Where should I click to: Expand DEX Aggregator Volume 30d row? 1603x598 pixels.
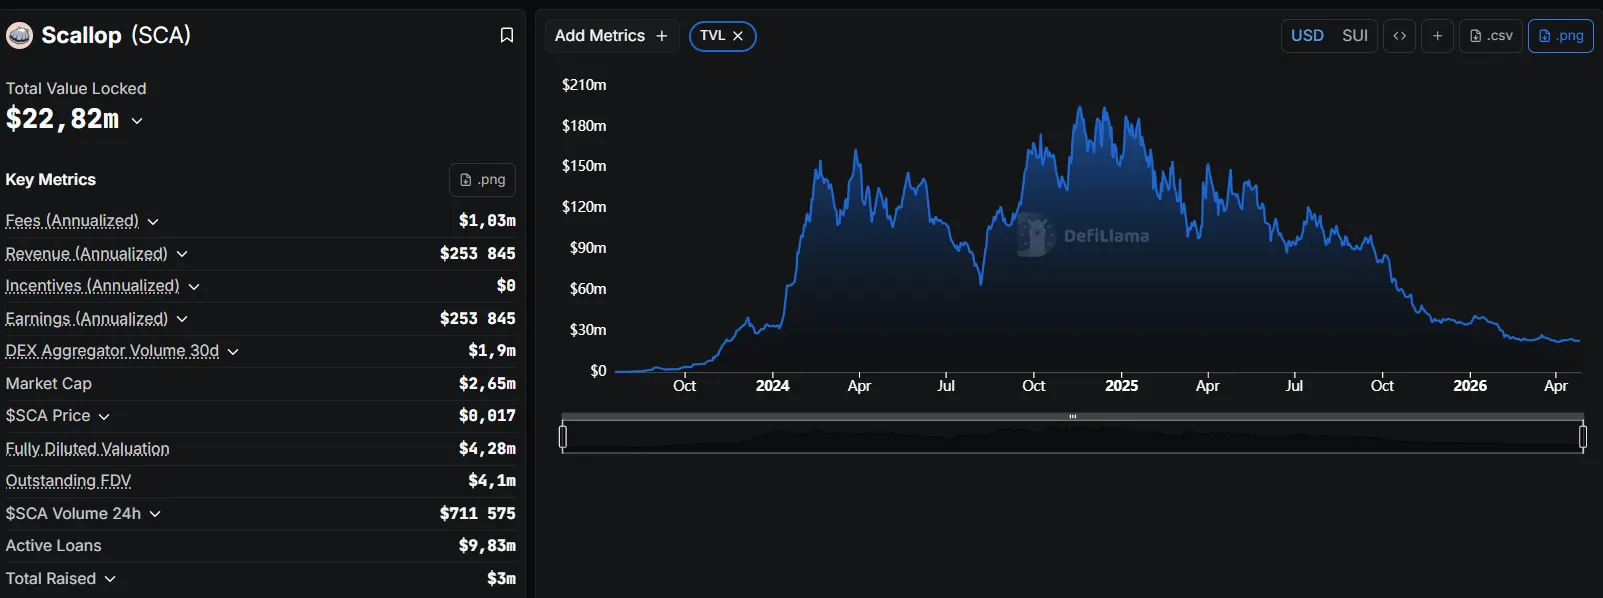(x=233, y=352)
